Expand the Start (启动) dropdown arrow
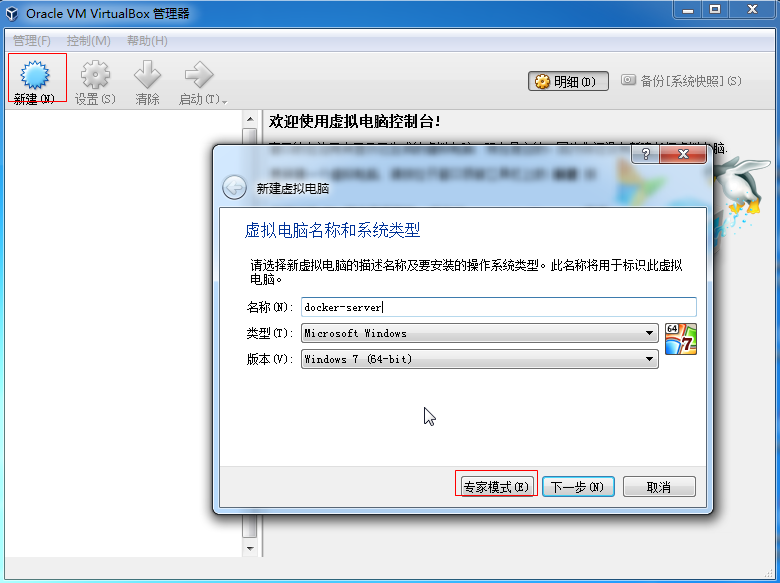The width and height of the screenshot is (780, 583). coord(225,101)
